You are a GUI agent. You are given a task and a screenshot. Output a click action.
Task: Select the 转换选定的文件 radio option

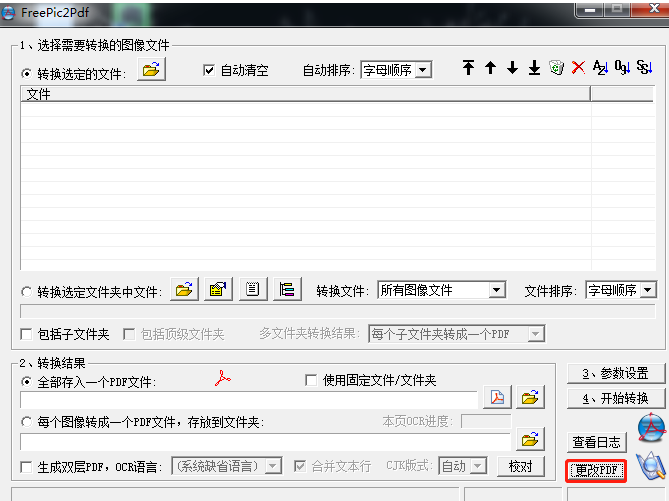26,74
